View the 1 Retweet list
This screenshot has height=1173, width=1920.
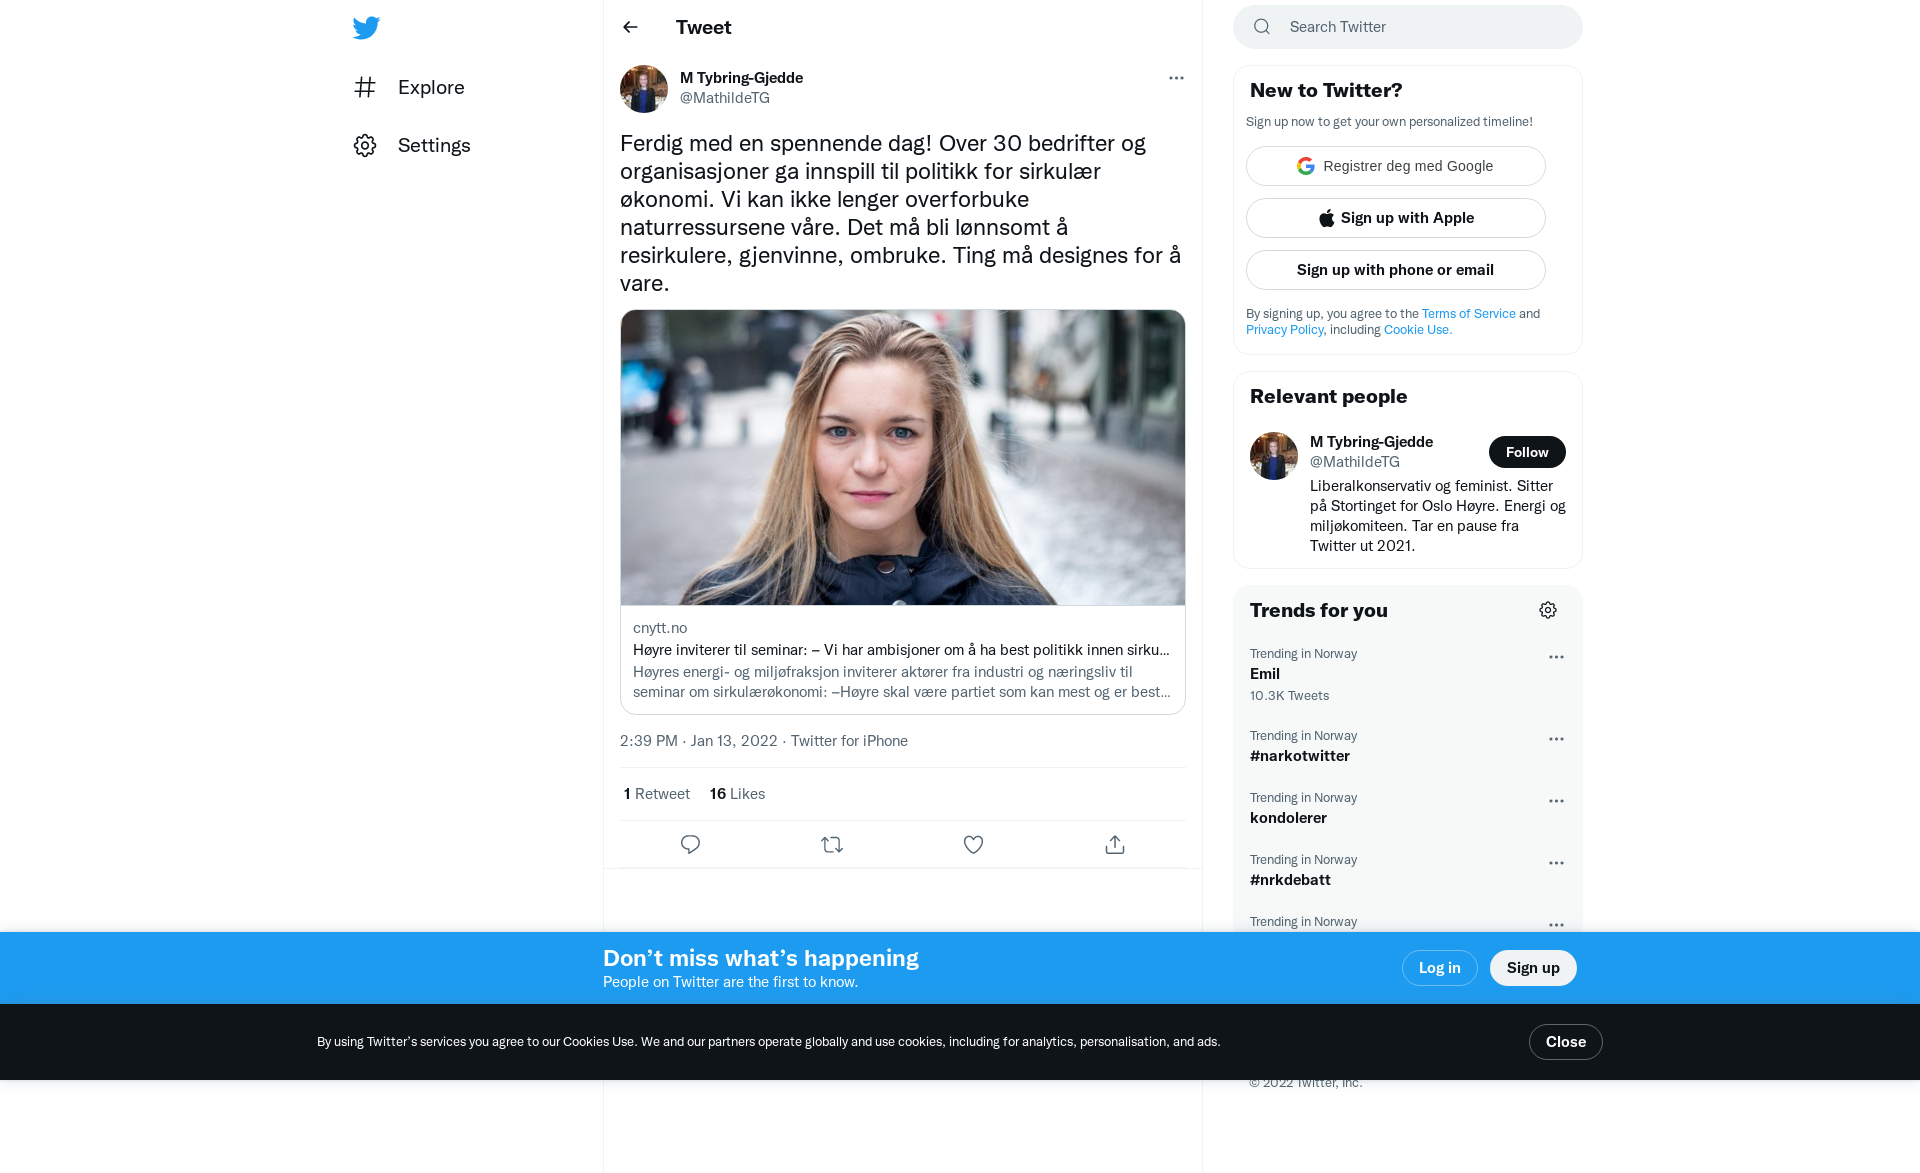[x=656, y=793]
